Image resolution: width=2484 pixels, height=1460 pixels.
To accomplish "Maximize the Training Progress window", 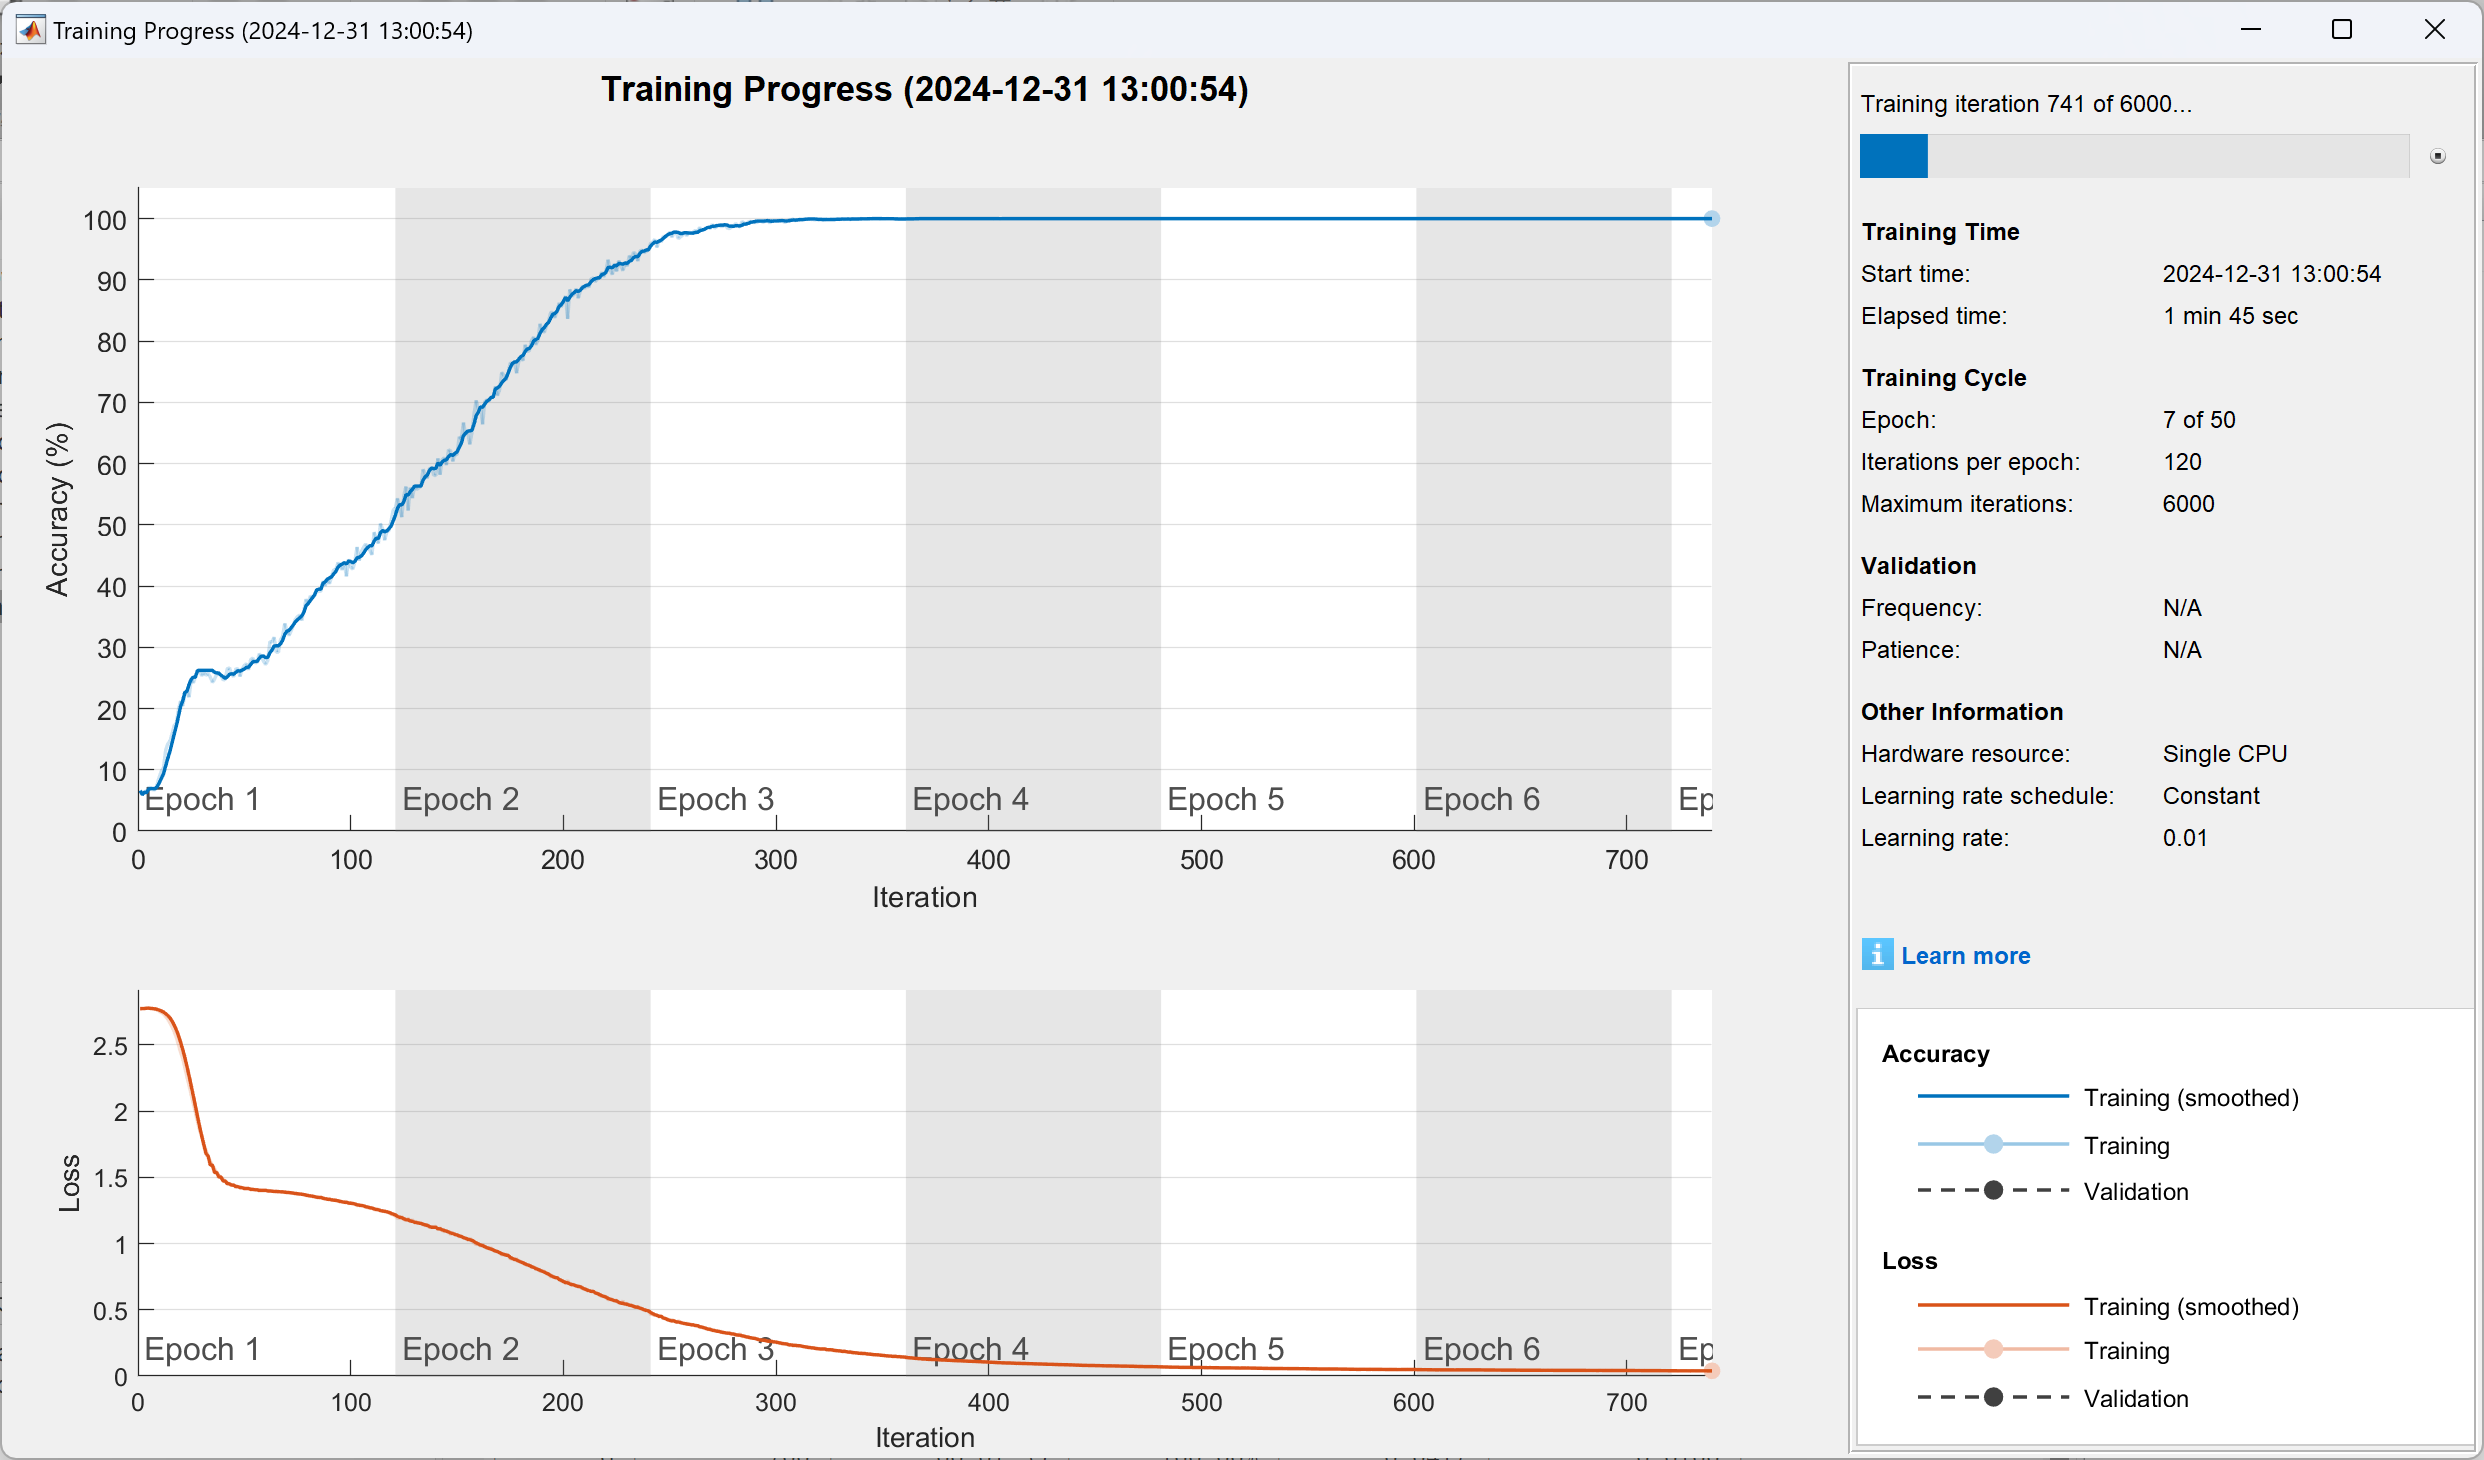I will [x=2341, y=30].
